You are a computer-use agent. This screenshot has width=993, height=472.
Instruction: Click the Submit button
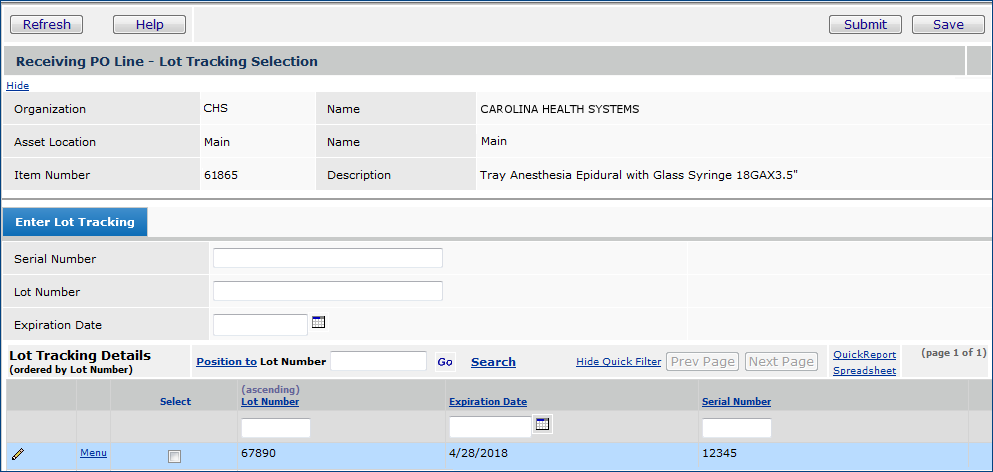point(865,25)
